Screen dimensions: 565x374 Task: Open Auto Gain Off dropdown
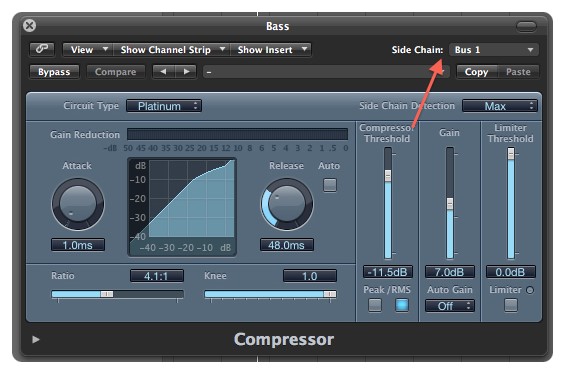pyautogui.click(x=450, y=306)
